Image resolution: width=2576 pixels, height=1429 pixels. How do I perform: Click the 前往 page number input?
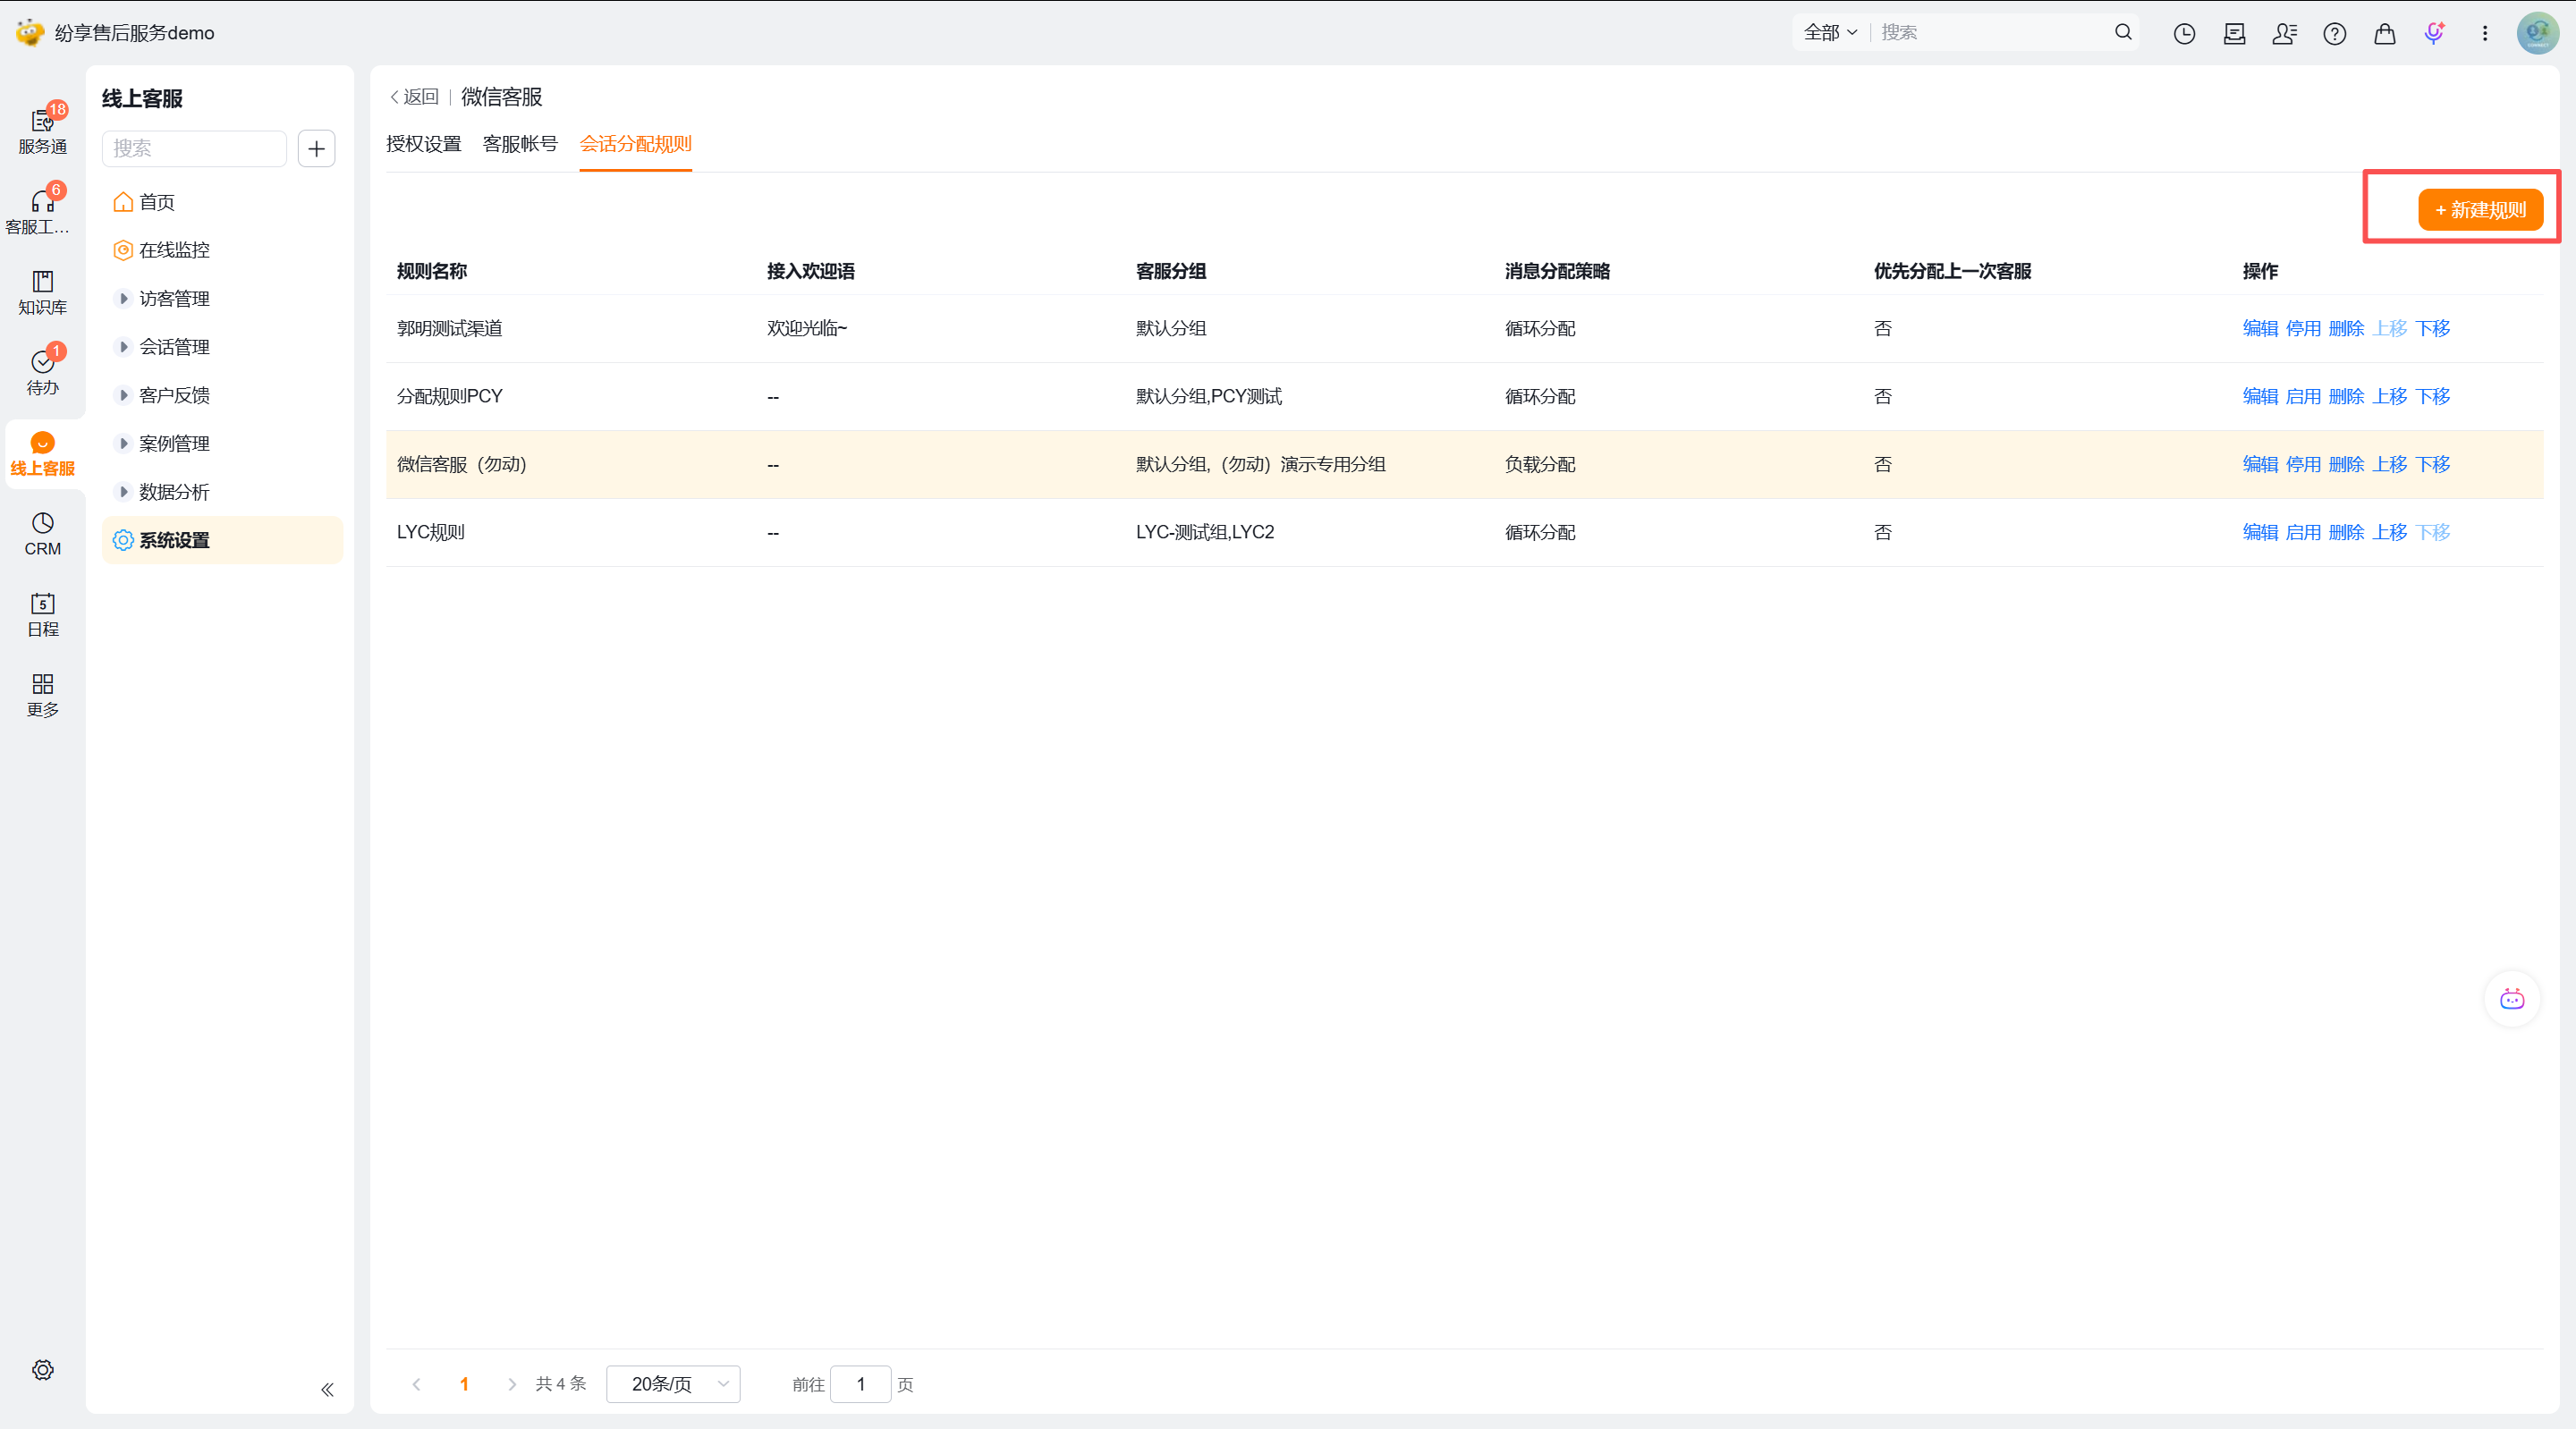pos(860,1384)
